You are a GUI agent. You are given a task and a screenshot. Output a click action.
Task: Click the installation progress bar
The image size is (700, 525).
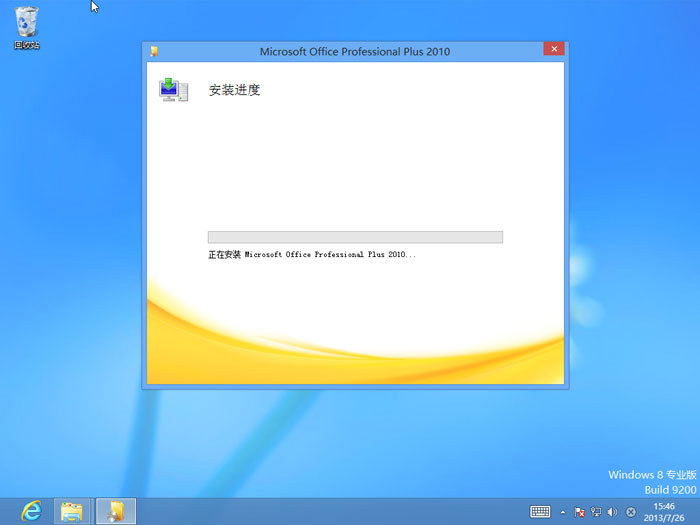coord(355,237)
